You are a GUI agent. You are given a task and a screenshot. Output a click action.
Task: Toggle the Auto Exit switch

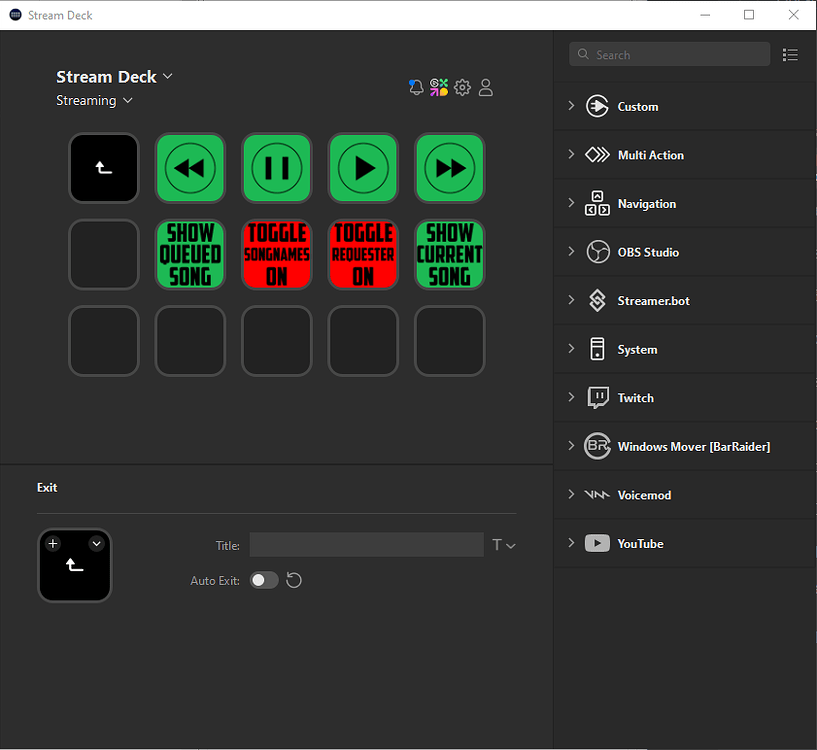264,580
